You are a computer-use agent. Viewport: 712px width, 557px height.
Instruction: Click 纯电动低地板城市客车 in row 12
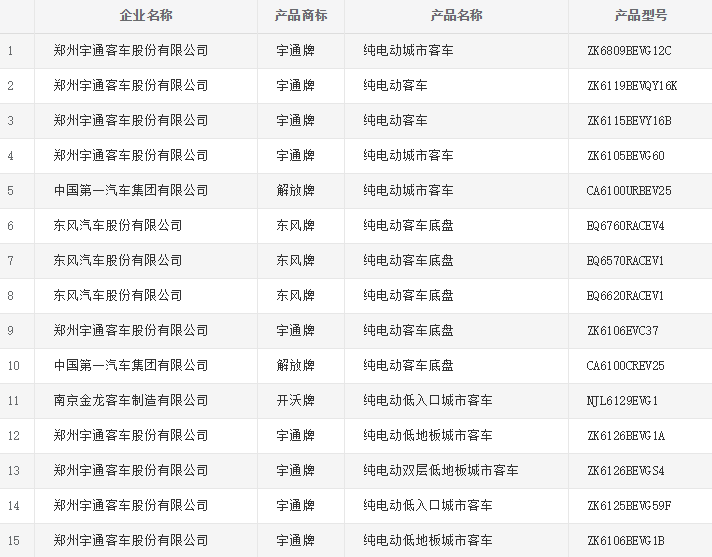coord(428,435)
